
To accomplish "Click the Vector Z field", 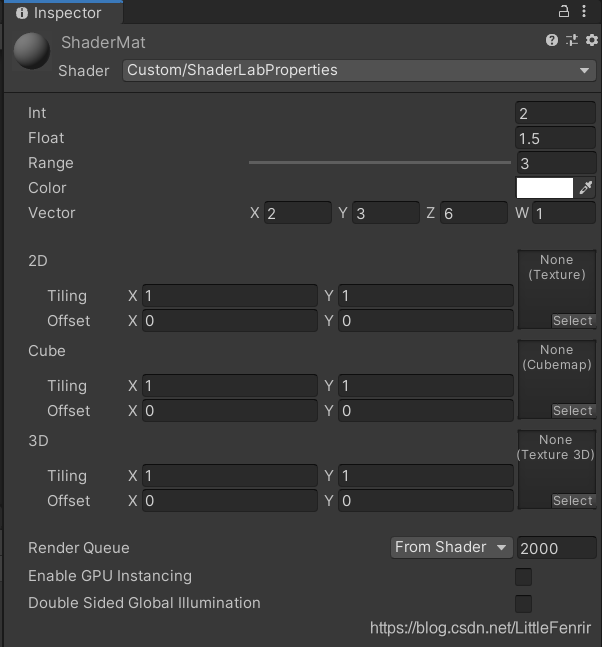I will point(474,213).
